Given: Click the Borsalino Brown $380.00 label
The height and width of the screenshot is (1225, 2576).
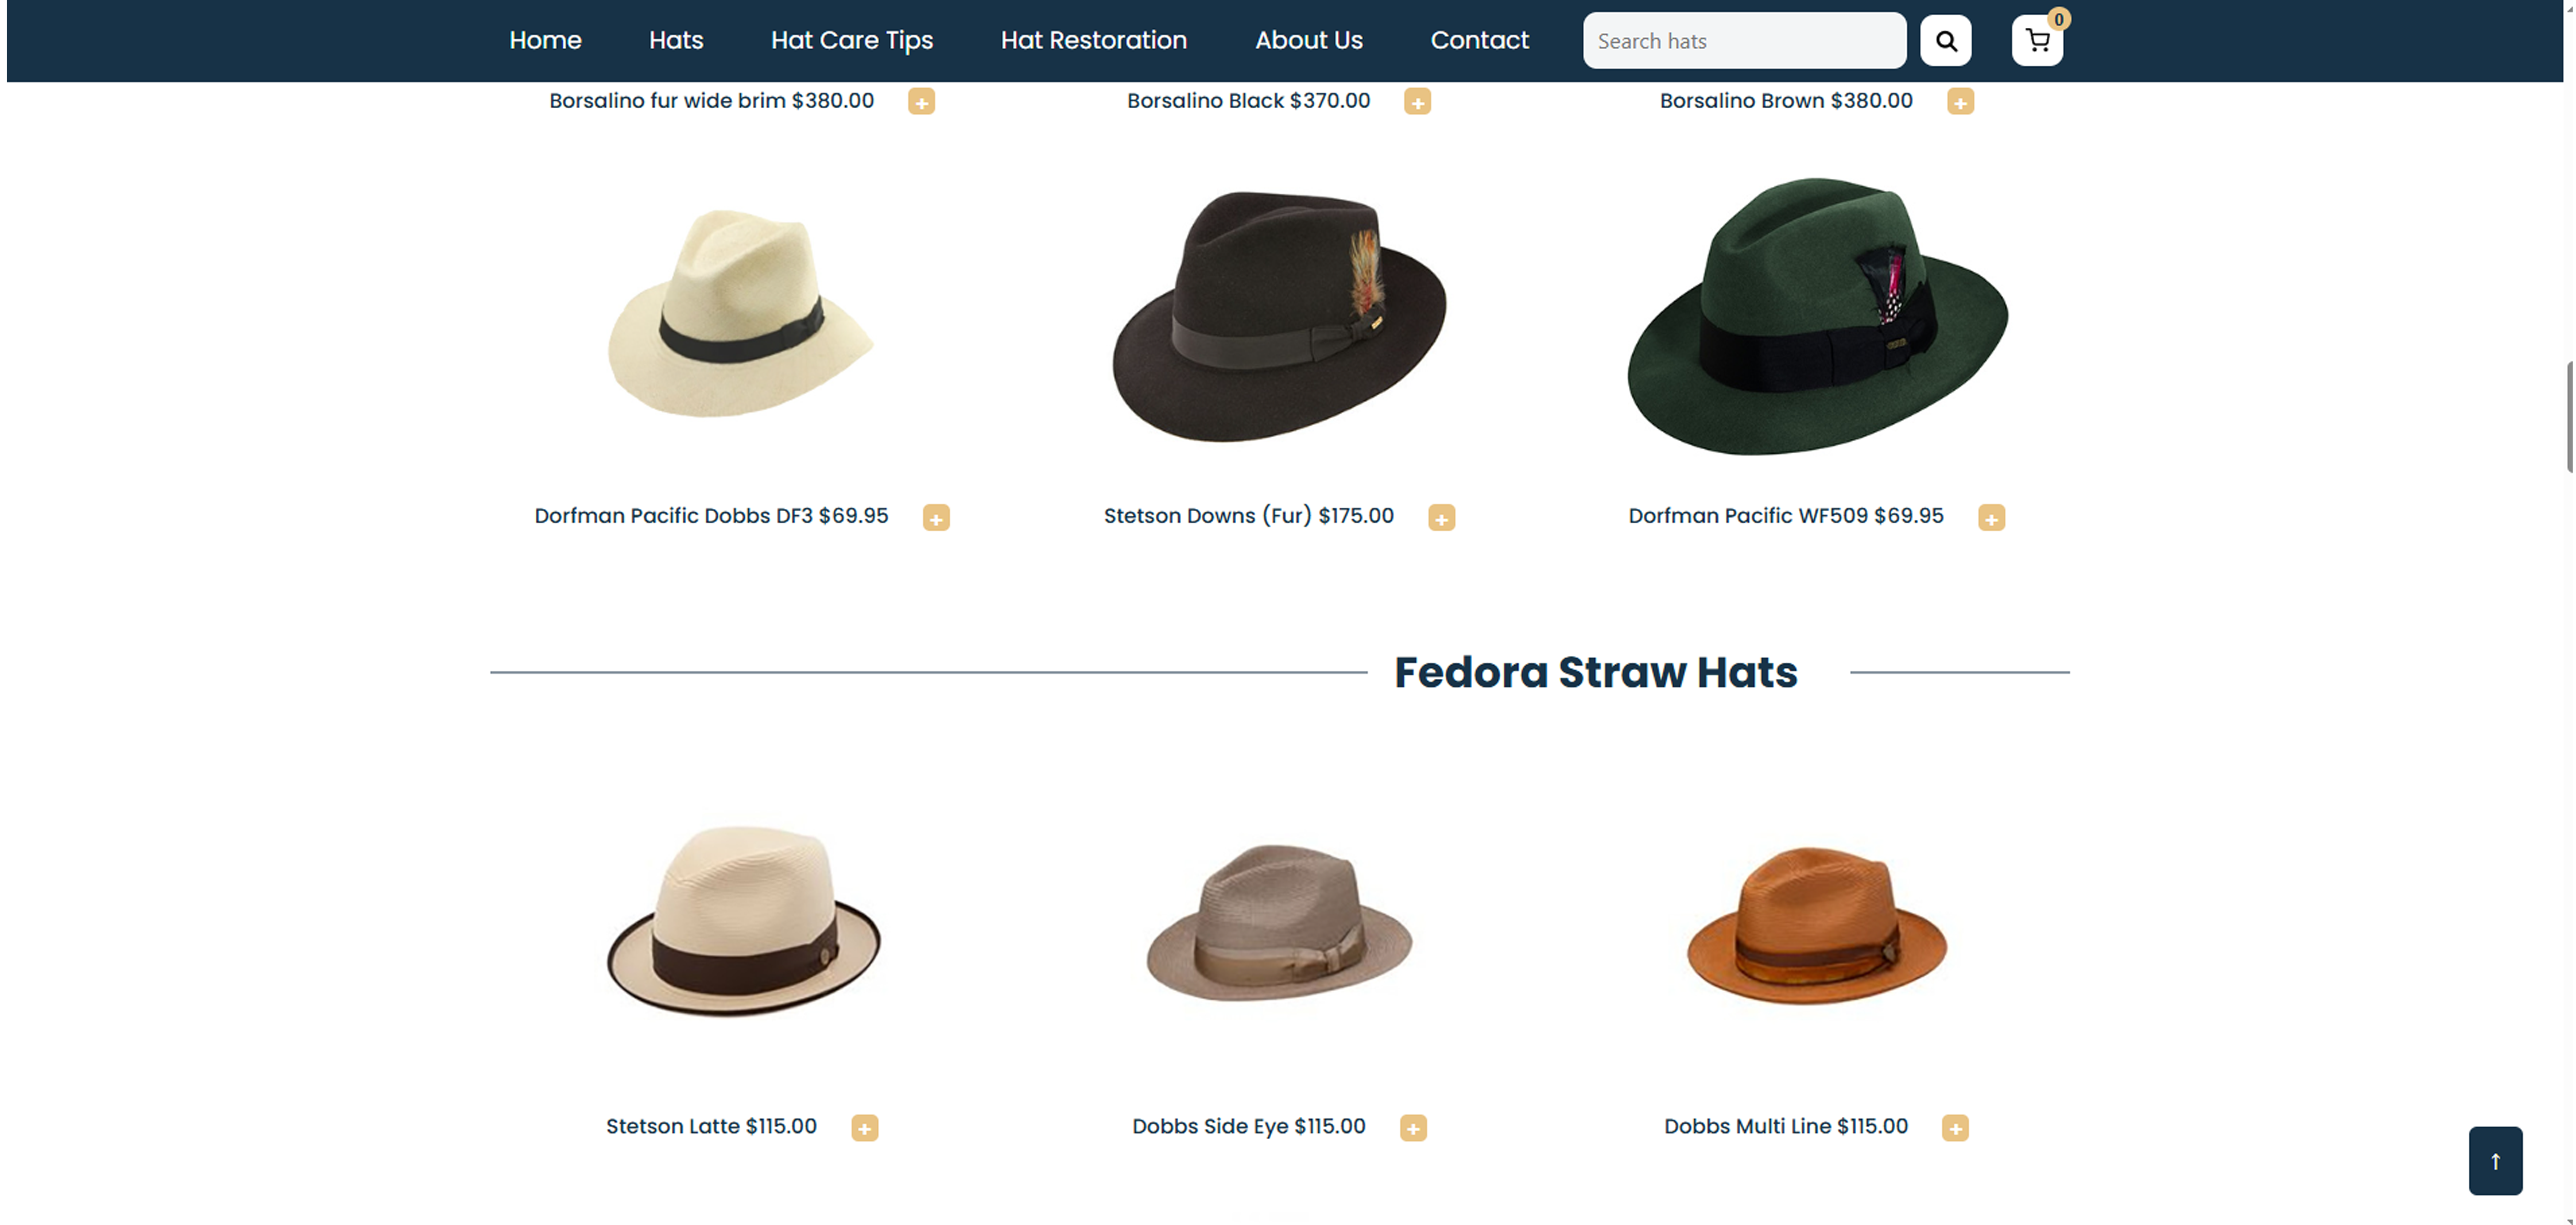Looking at the screenshot, I should coord(1786,101).
